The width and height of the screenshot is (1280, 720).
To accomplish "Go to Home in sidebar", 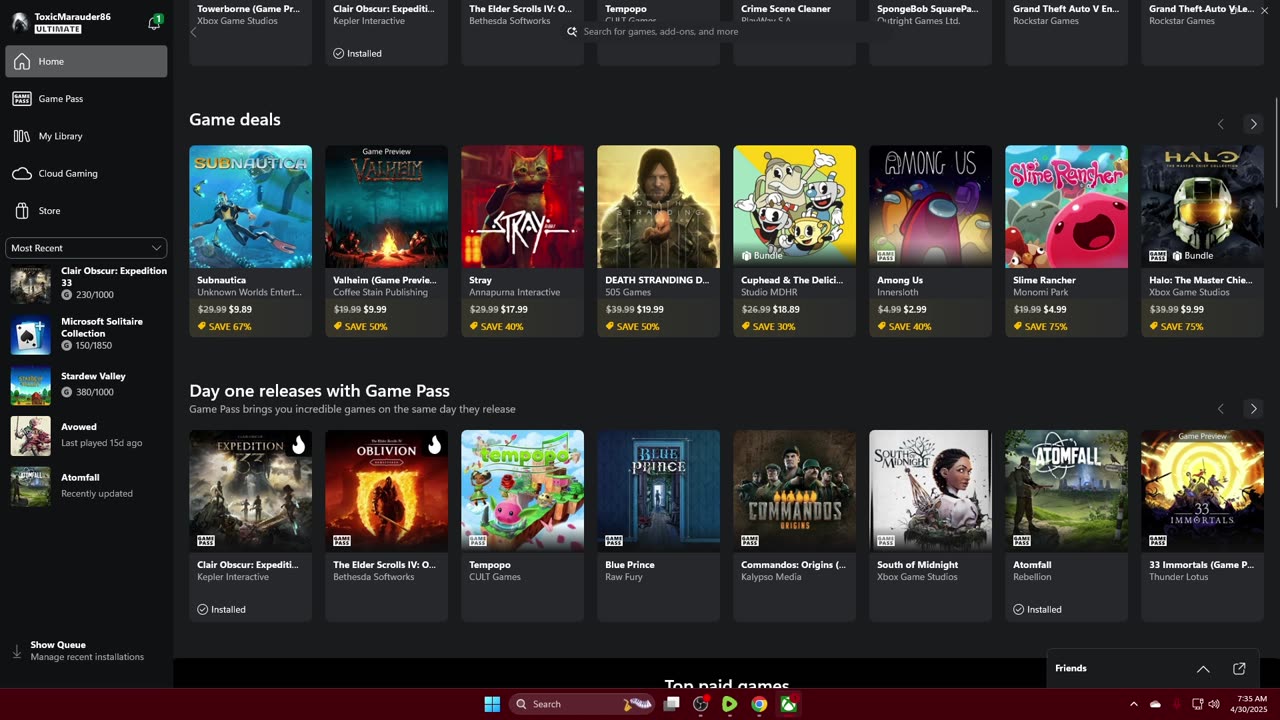I will tap(86, 61).
